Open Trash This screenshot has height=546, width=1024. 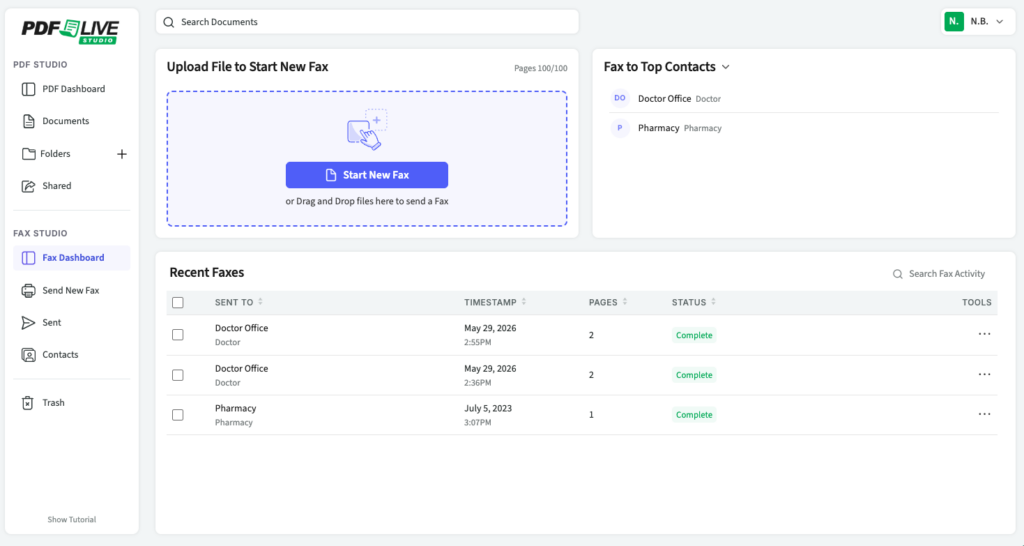(72, 402)
